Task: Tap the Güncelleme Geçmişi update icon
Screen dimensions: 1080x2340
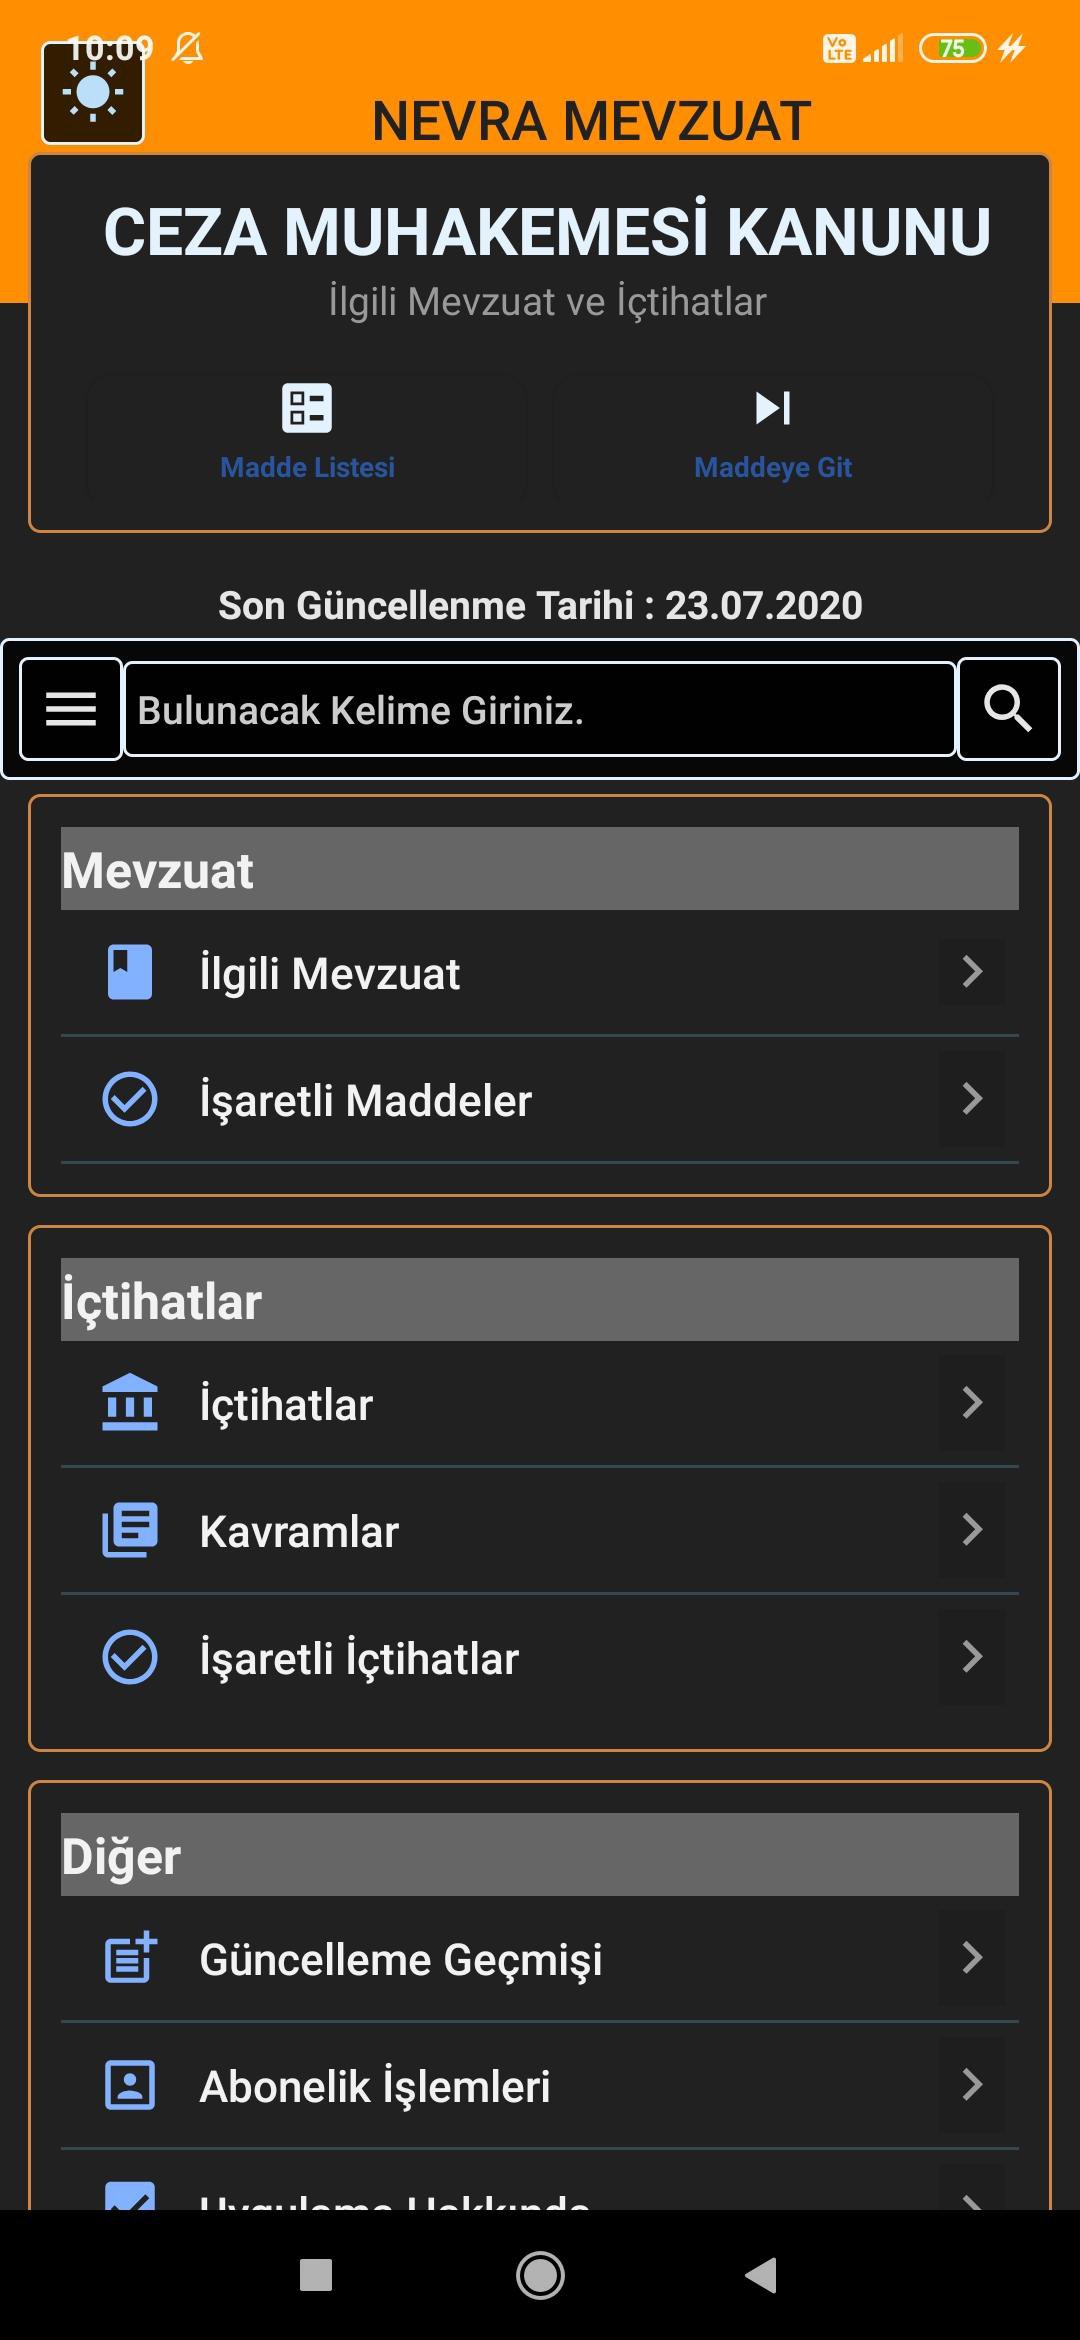Action: point(131,1960)
